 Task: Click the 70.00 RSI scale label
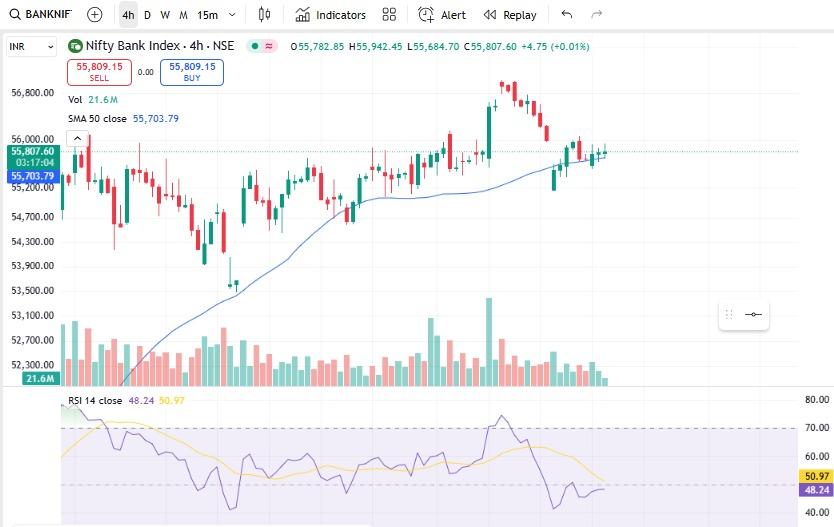[x=816, y=428]
